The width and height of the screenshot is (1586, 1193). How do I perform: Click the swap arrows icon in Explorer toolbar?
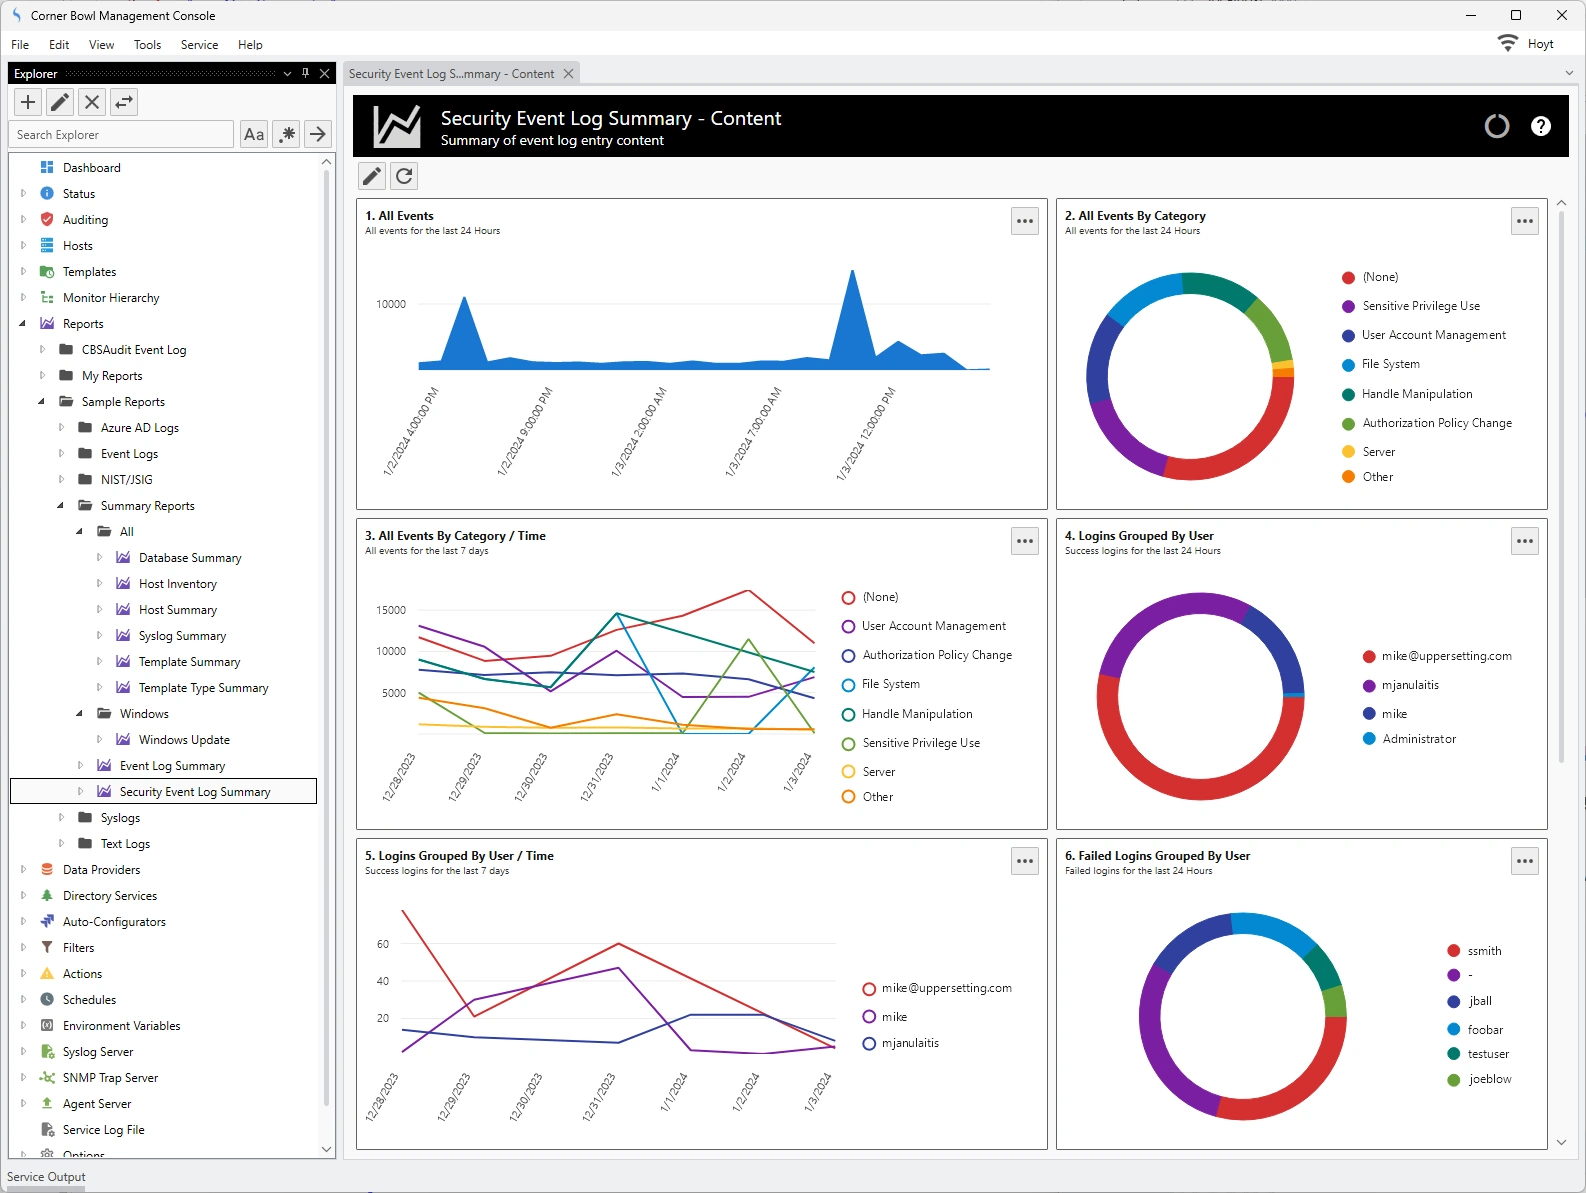[x=124, y=102]
